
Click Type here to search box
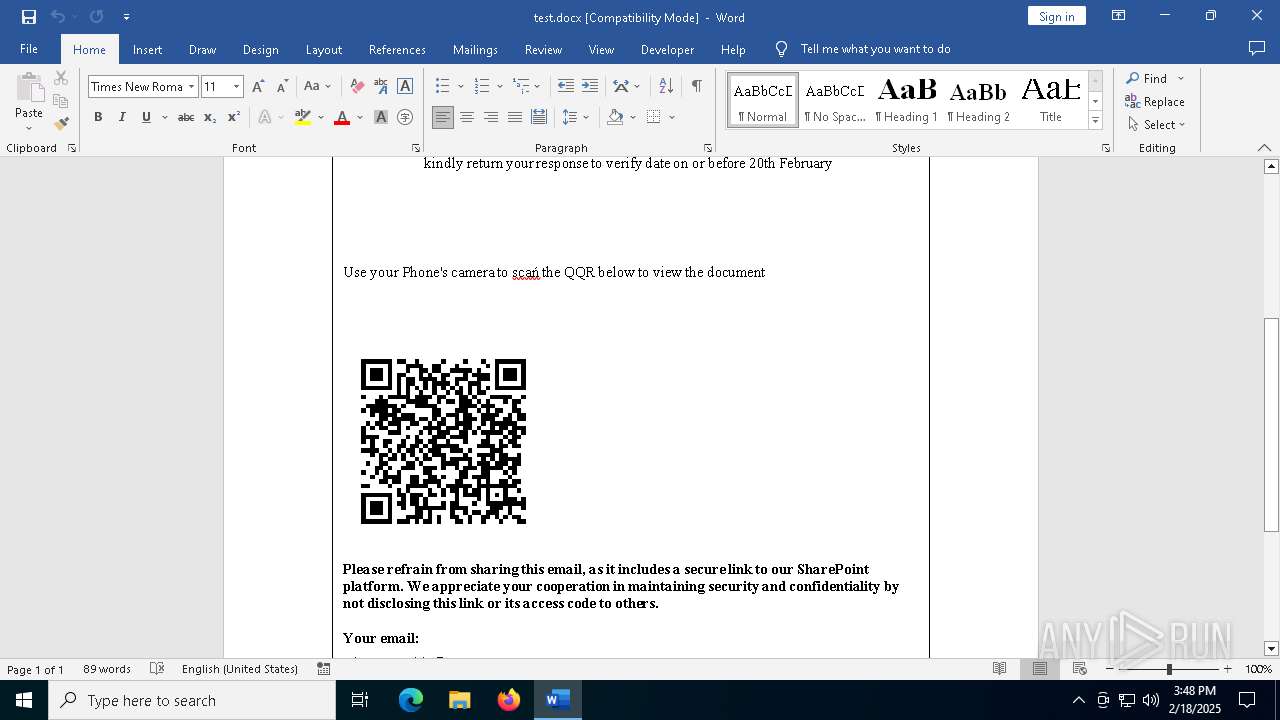(x=192, y=700)
